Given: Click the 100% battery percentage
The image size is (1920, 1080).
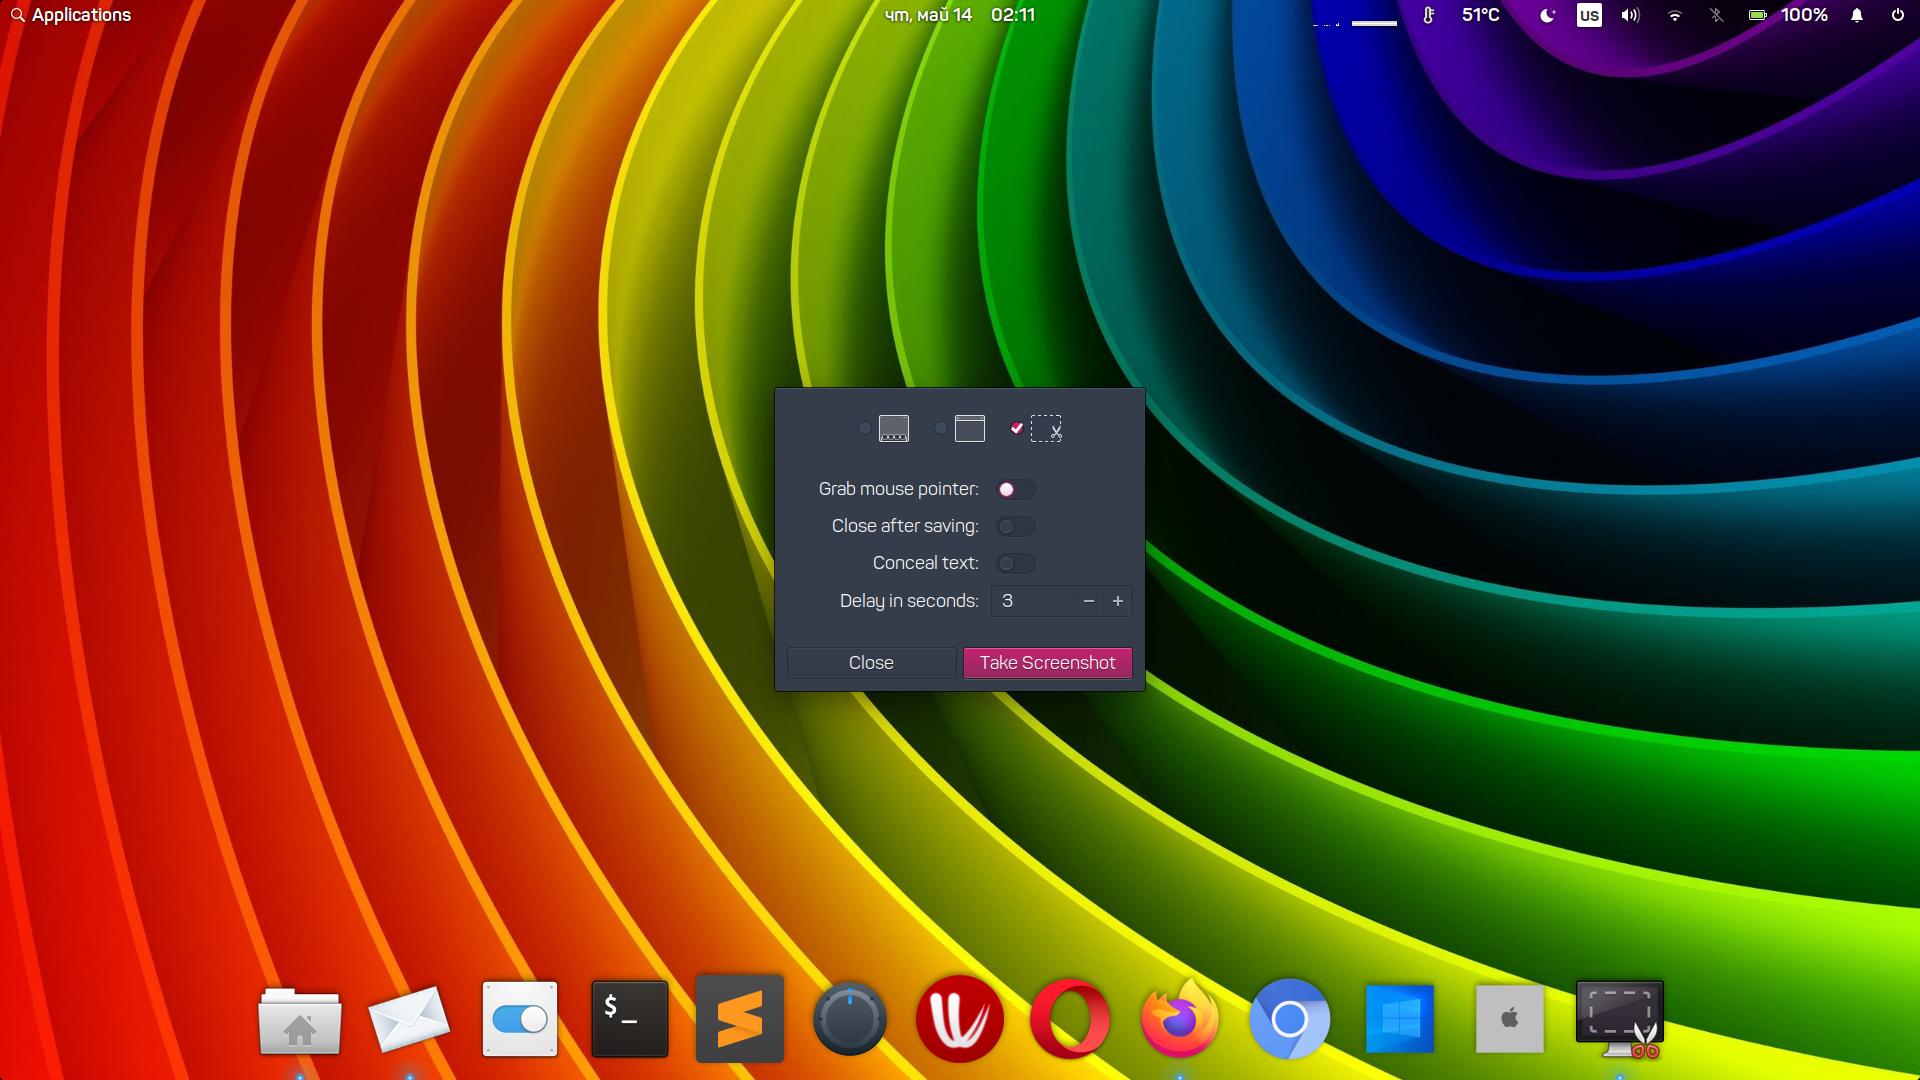Looking at the screenshot, I should [x=1804, y=15].
